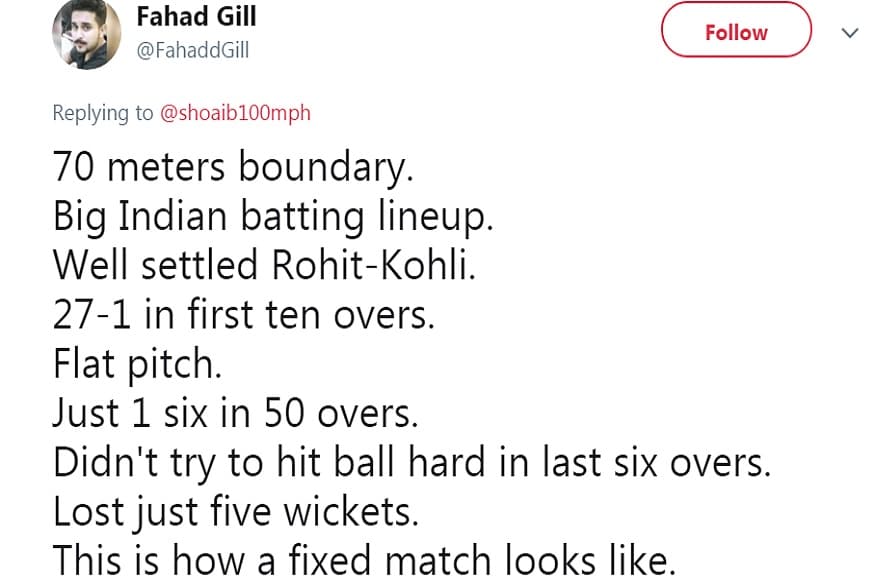Click the word 'Indian' in the tweet
875x583 pixels.
[x=172, y=215]
